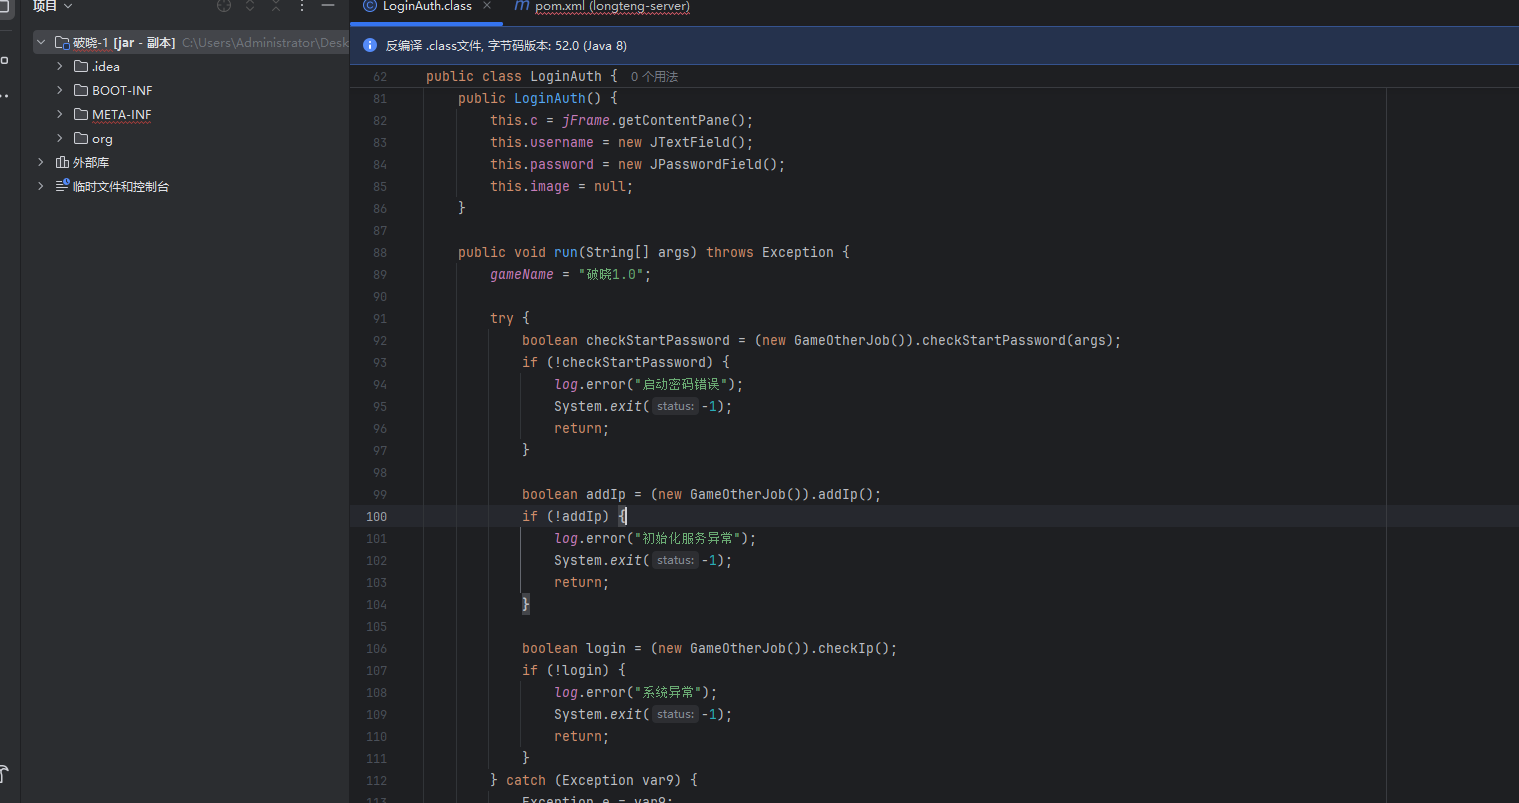Close the LoginAuth.class tab
This screenshot has width=1519, height=803.
coord(487,6)
